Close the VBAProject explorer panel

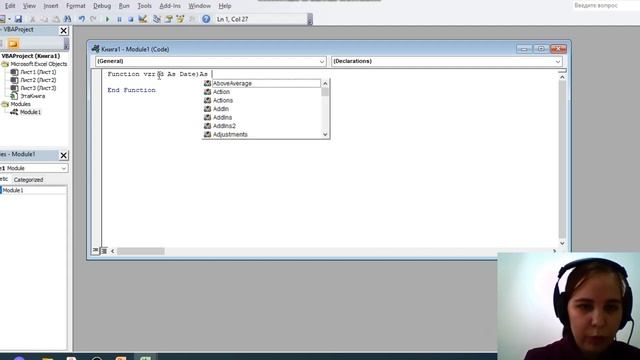(x=64, y=31)
